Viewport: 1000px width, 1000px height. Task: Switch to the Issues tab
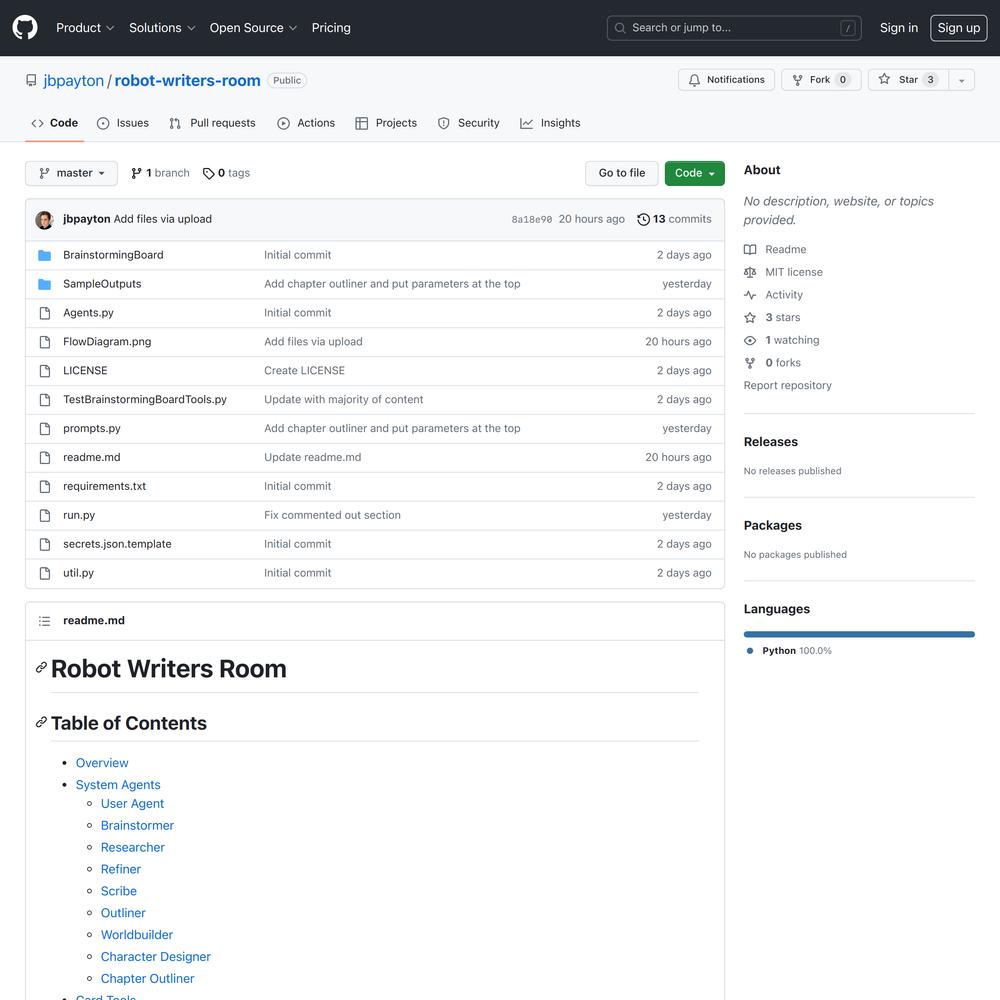[x=122, y=123]
